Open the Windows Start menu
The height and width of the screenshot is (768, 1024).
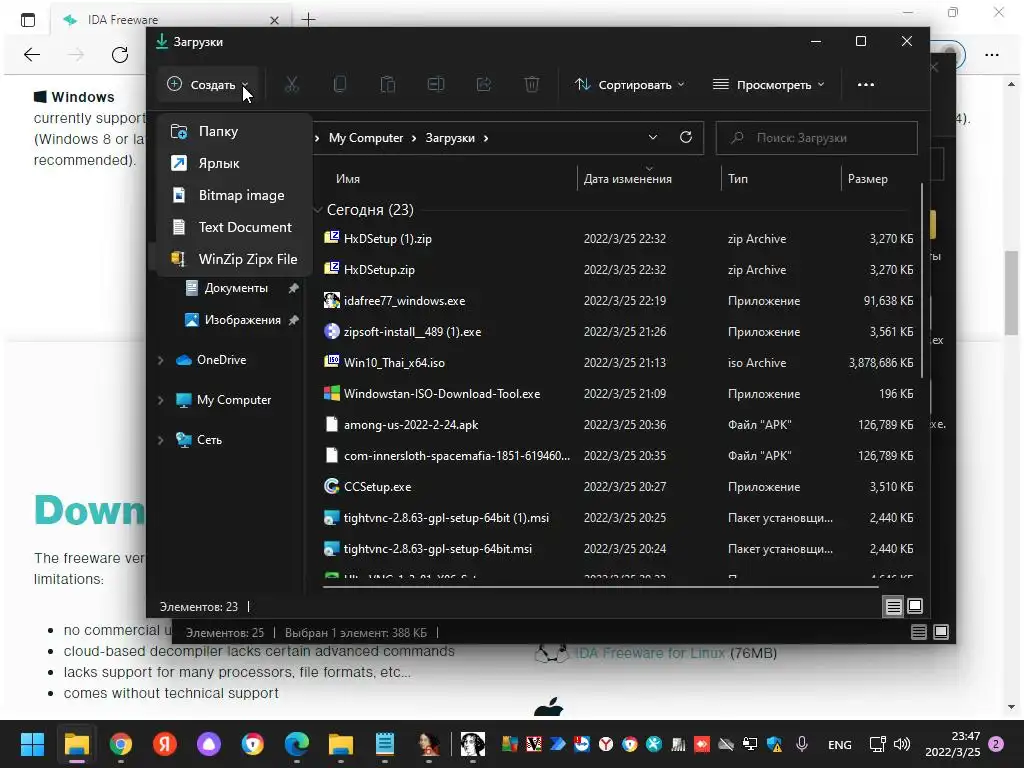[32, 744]
